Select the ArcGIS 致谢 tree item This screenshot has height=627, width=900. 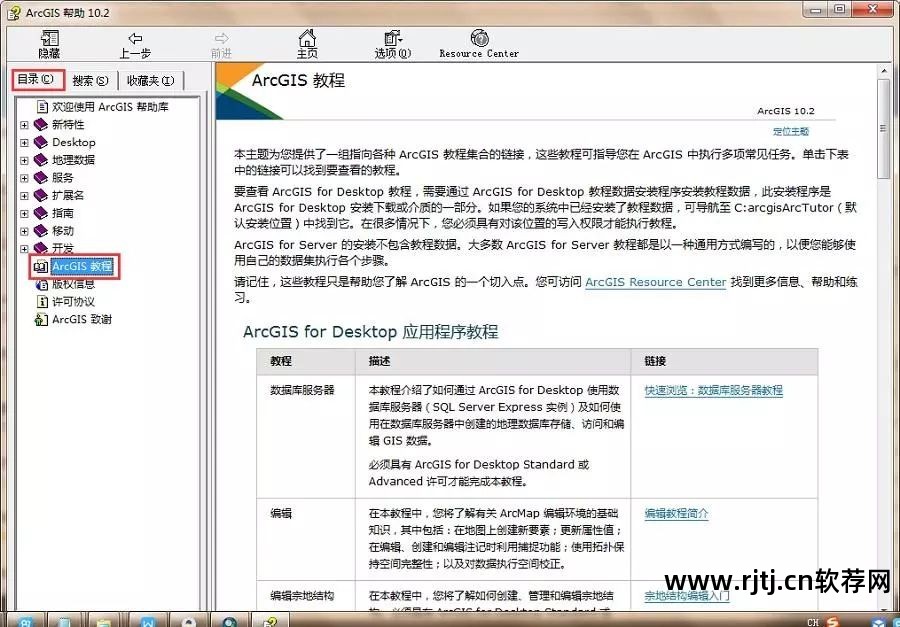coord(82,320)
